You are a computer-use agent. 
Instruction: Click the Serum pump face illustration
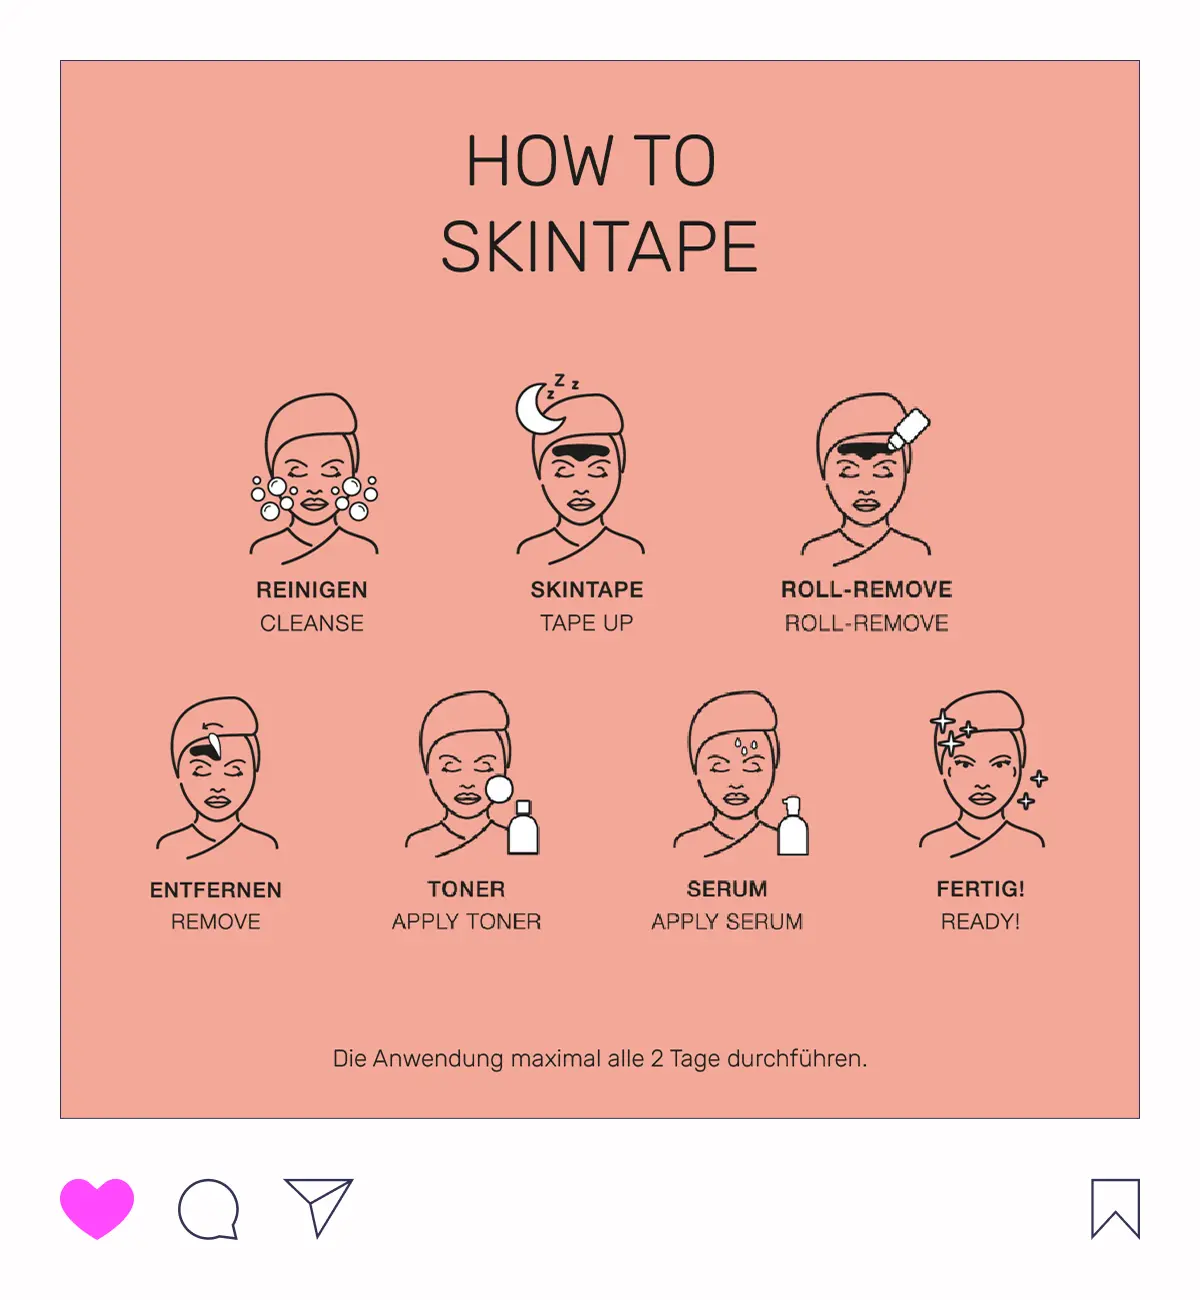pyautogui.click(x=741, y=774)
